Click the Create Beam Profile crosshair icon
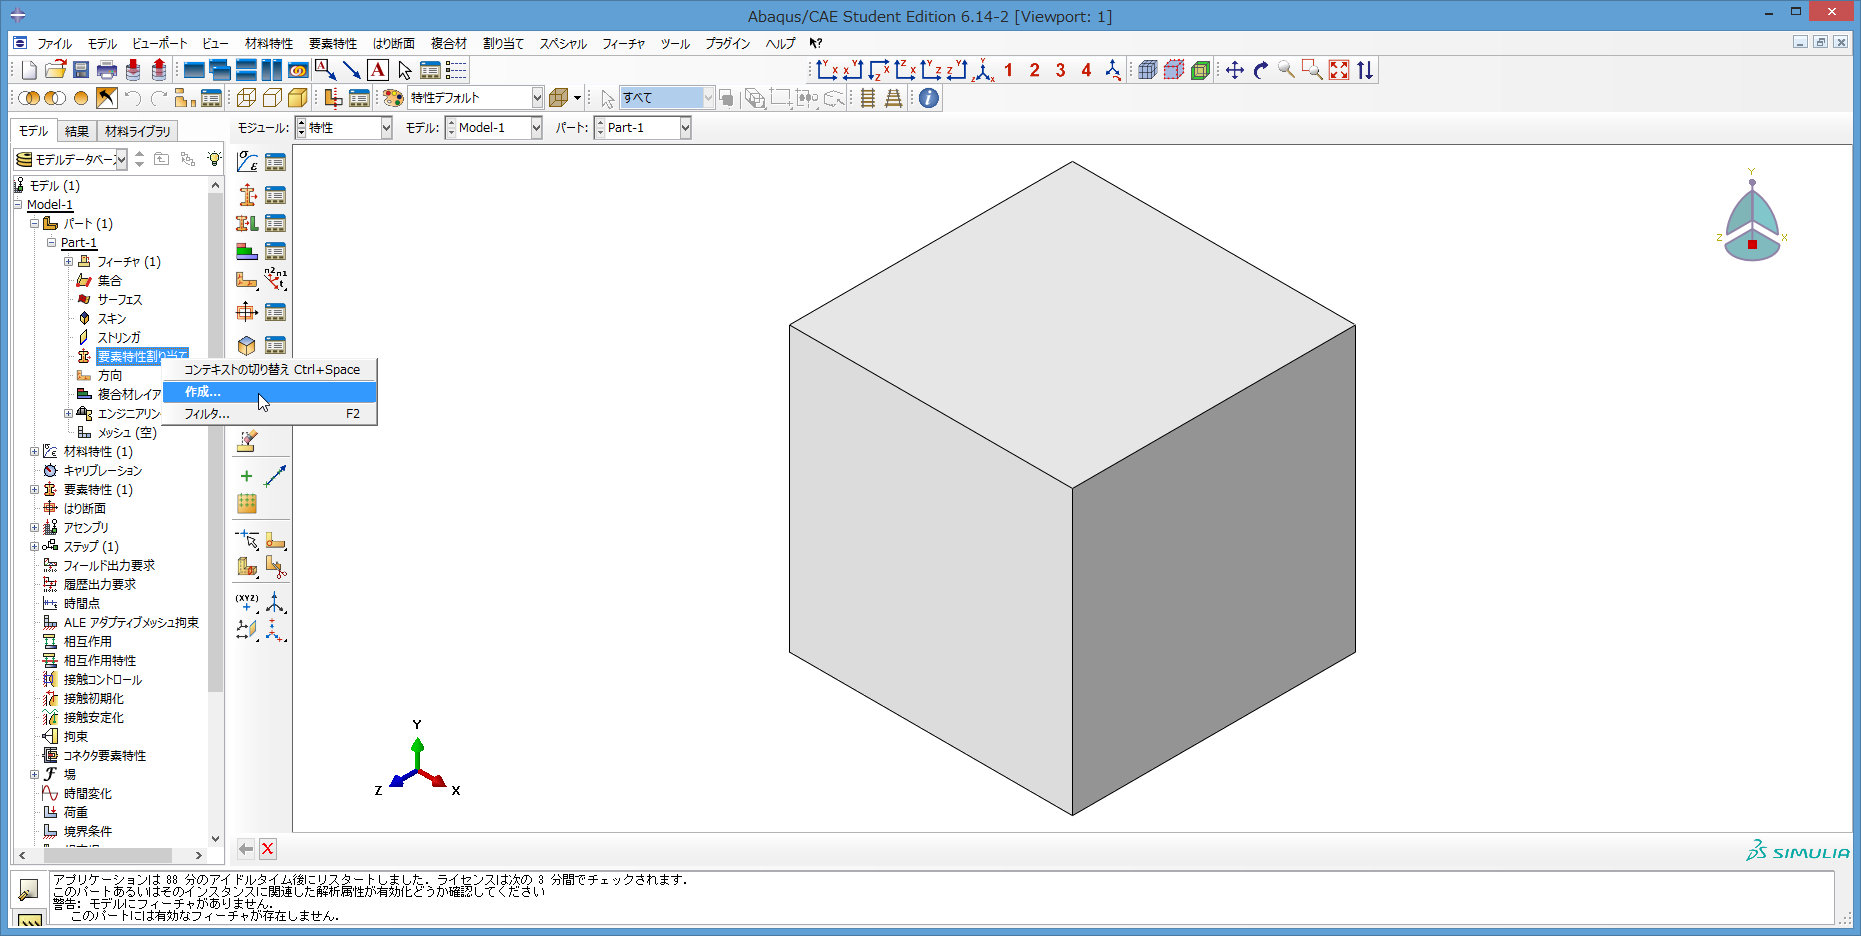Viewport: 1861px width, 936px height. 247,312
